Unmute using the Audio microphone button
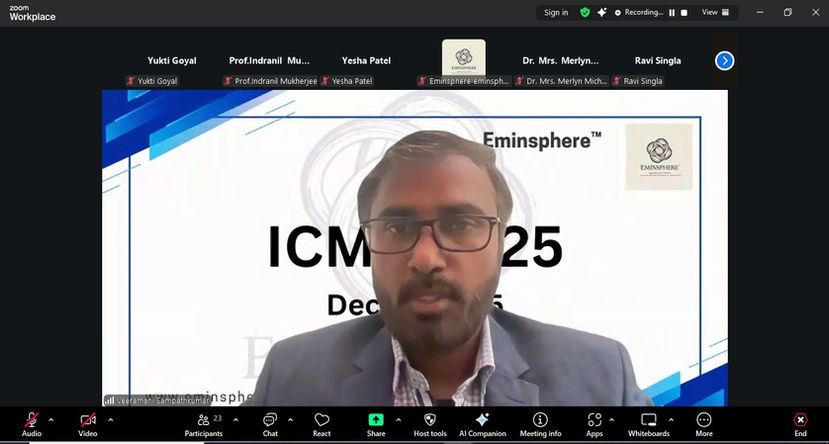This screenshot has height=444, width=829. (32, 424)
